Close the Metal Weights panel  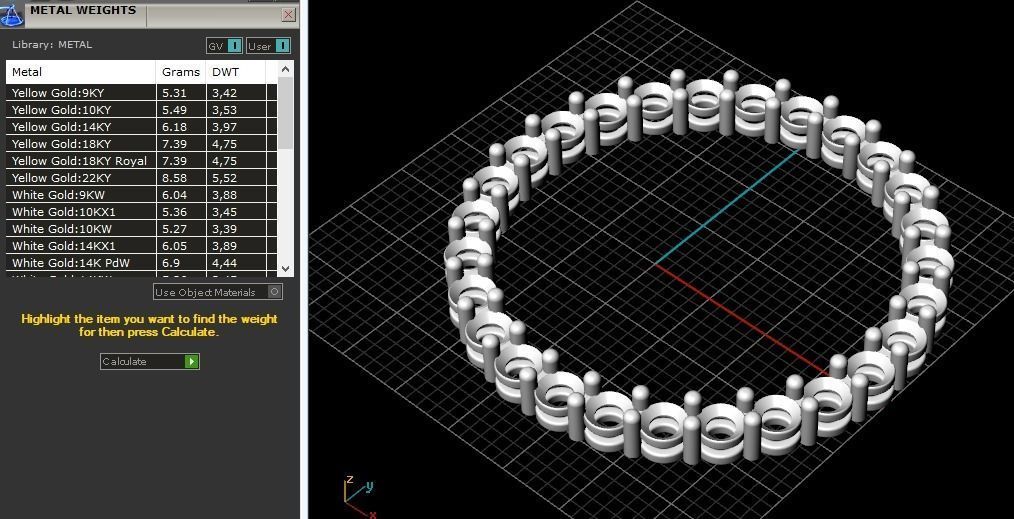[288, 15]
